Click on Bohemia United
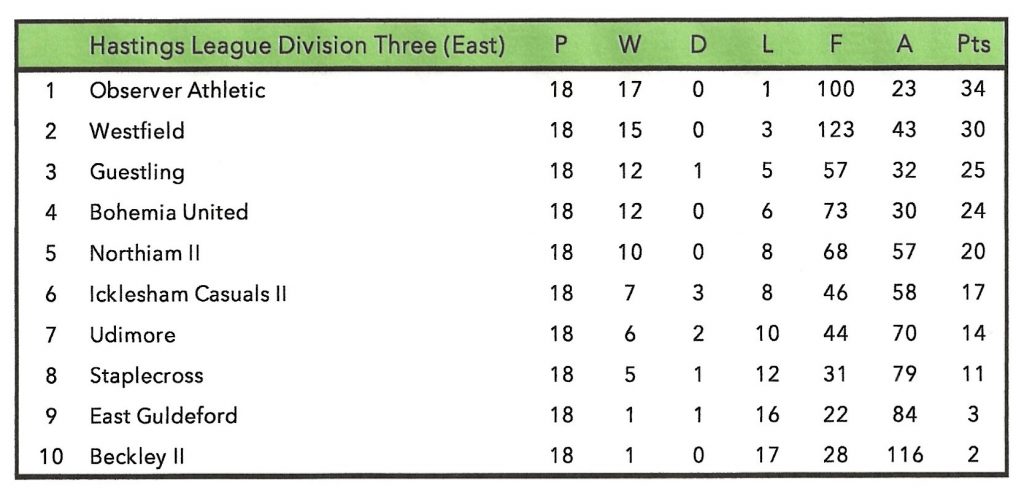 [168, 212]
